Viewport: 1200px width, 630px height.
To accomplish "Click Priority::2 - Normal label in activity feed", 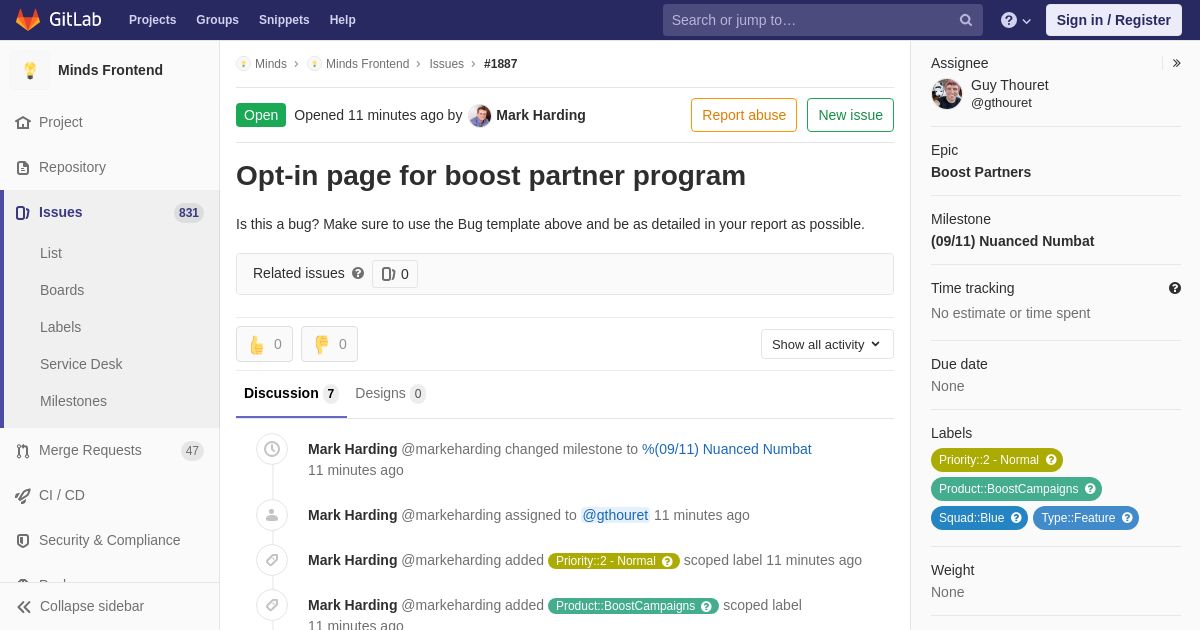I will click(614, 561).
